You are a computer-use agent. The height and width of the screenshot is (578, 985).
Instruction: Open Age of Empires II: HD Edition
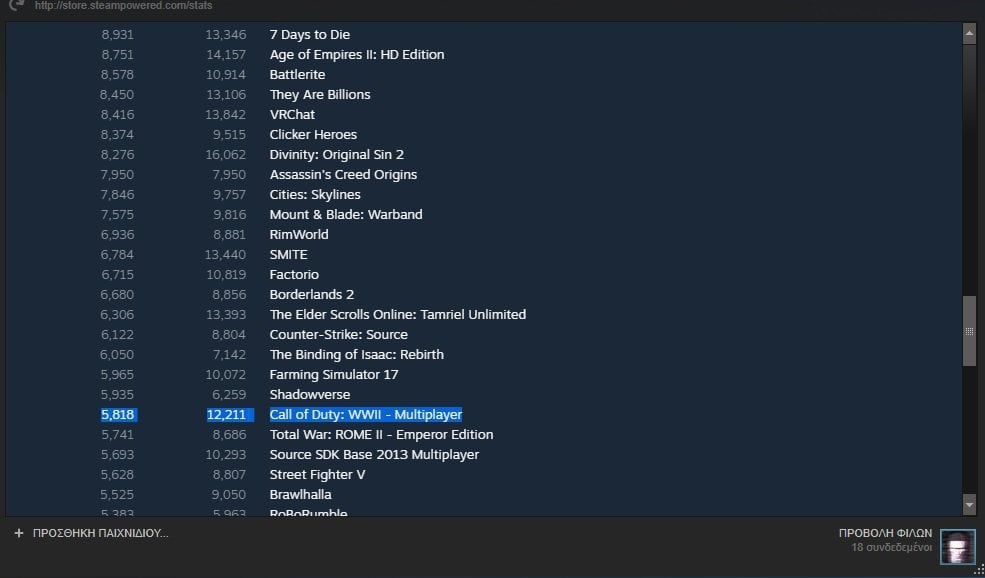357,55
